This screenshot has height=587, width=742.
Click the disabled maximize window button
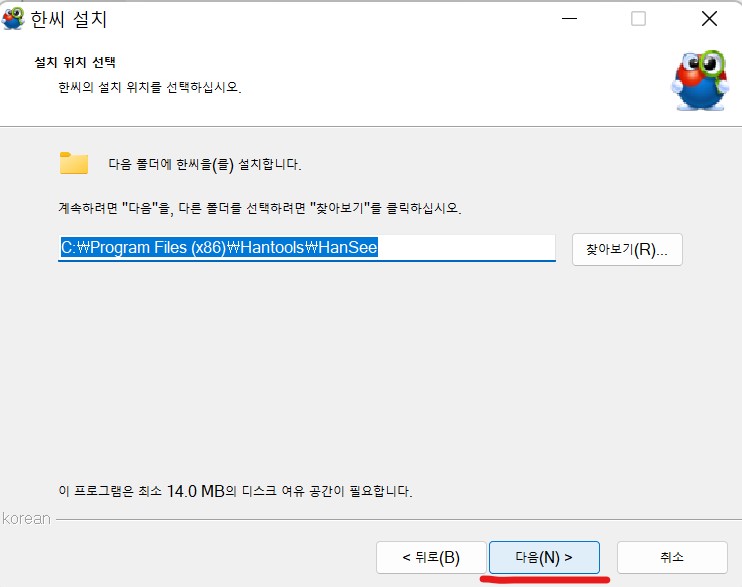click(638, 19)
